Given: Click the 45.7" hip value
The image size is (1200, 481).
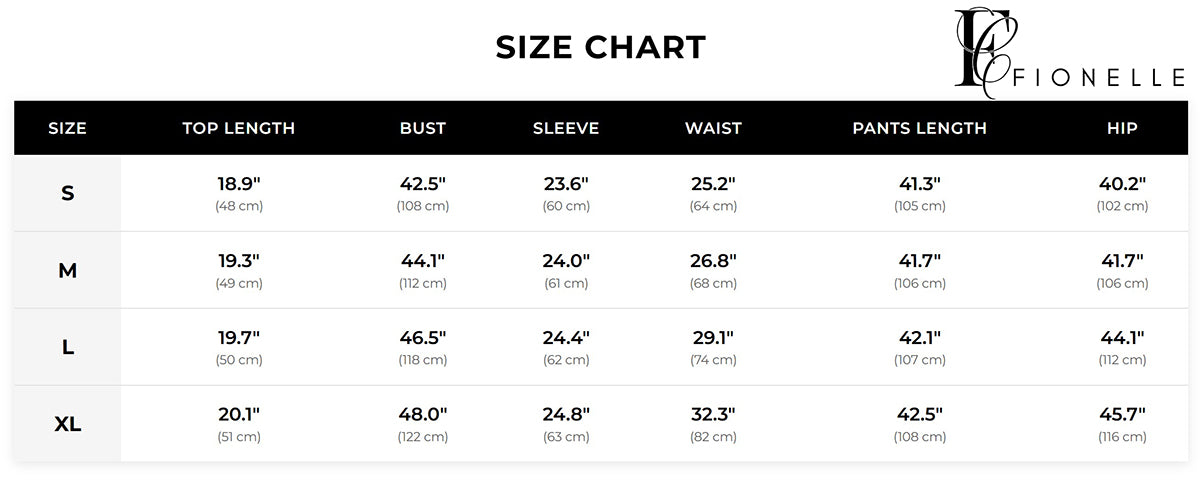Looking at the screenshot, I should pyautogui.click(x=1122, y=415).
